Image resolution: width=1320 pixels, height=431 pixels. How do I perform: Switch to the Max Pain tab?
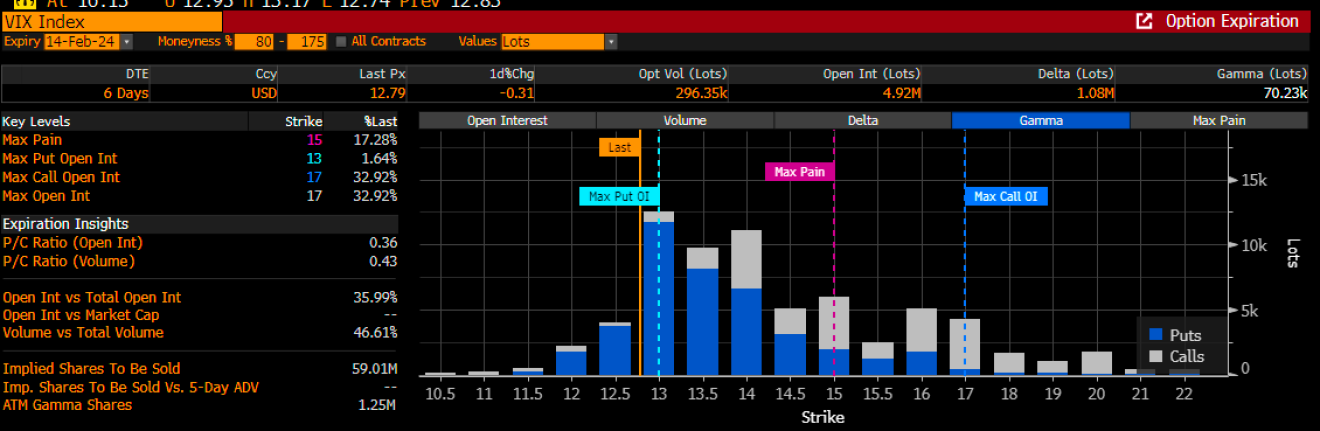coord(1219,120)
